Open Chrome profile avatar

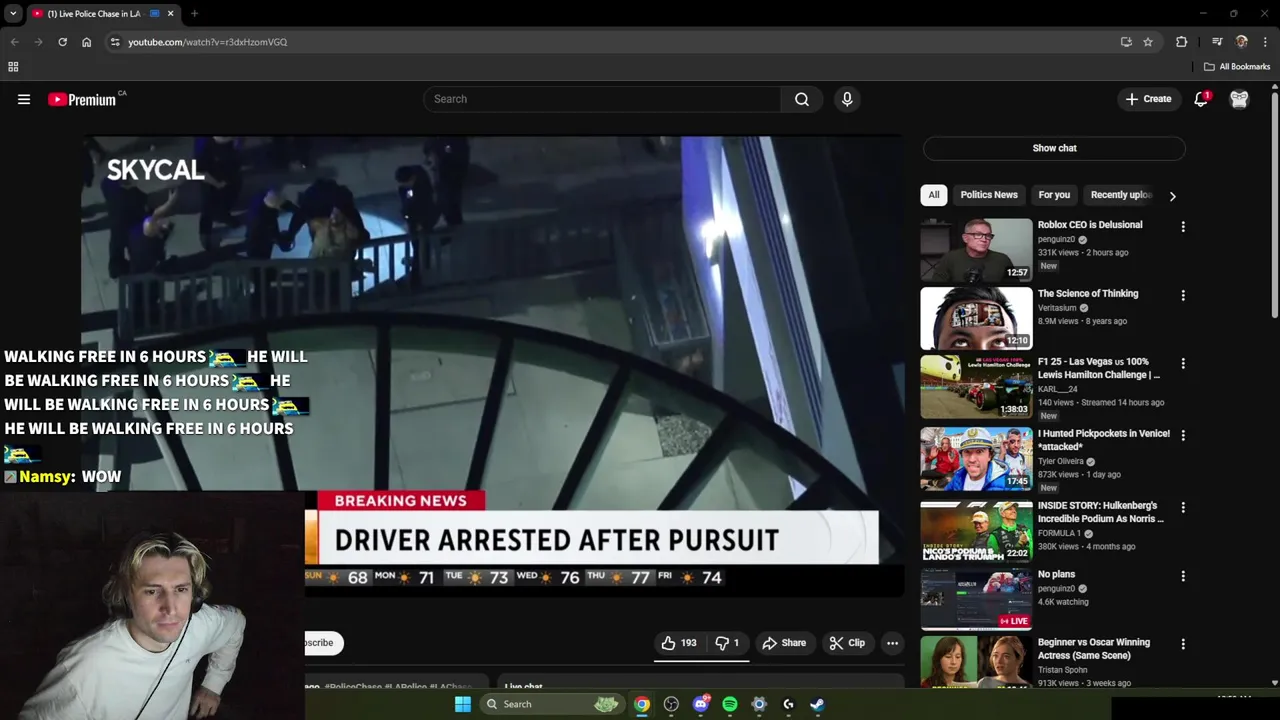1241,42
